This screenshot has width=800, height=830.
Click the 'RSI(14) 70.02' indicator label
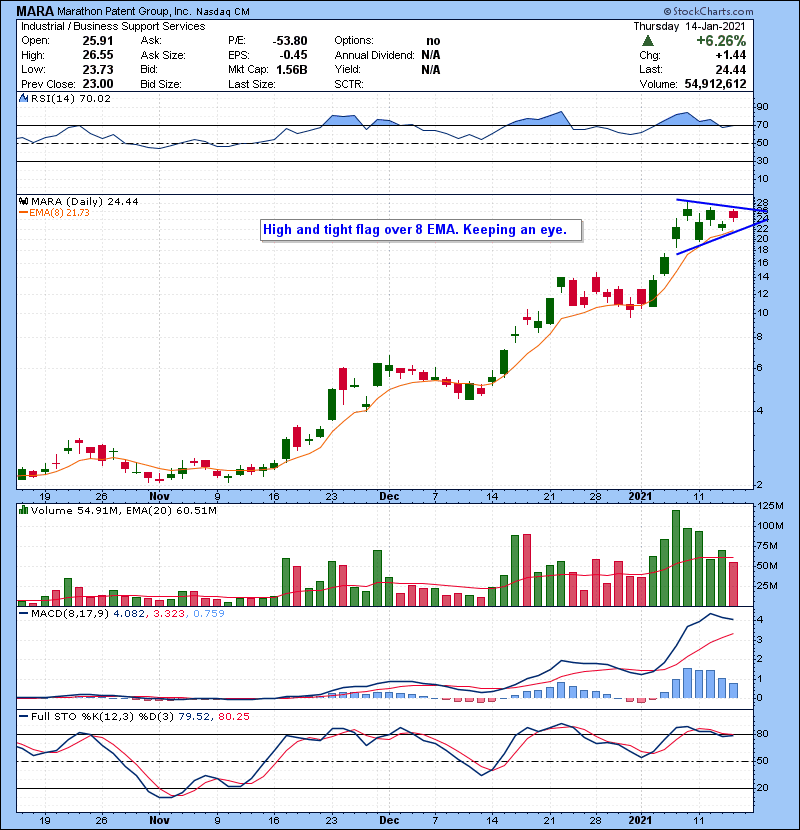(71, 98)
